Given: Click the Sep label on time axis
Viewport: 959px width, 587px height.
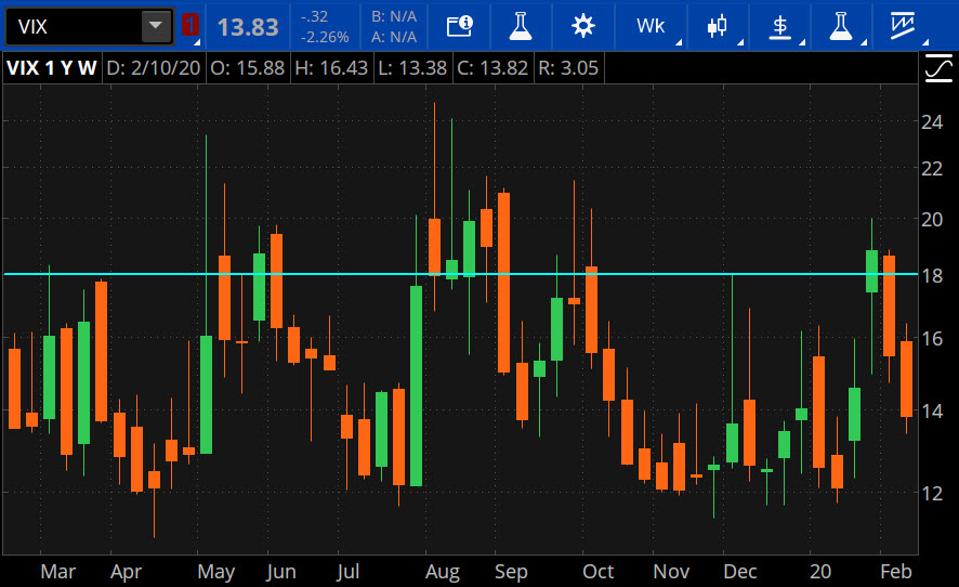Looking at the screenshot, I should pos(511,571).
